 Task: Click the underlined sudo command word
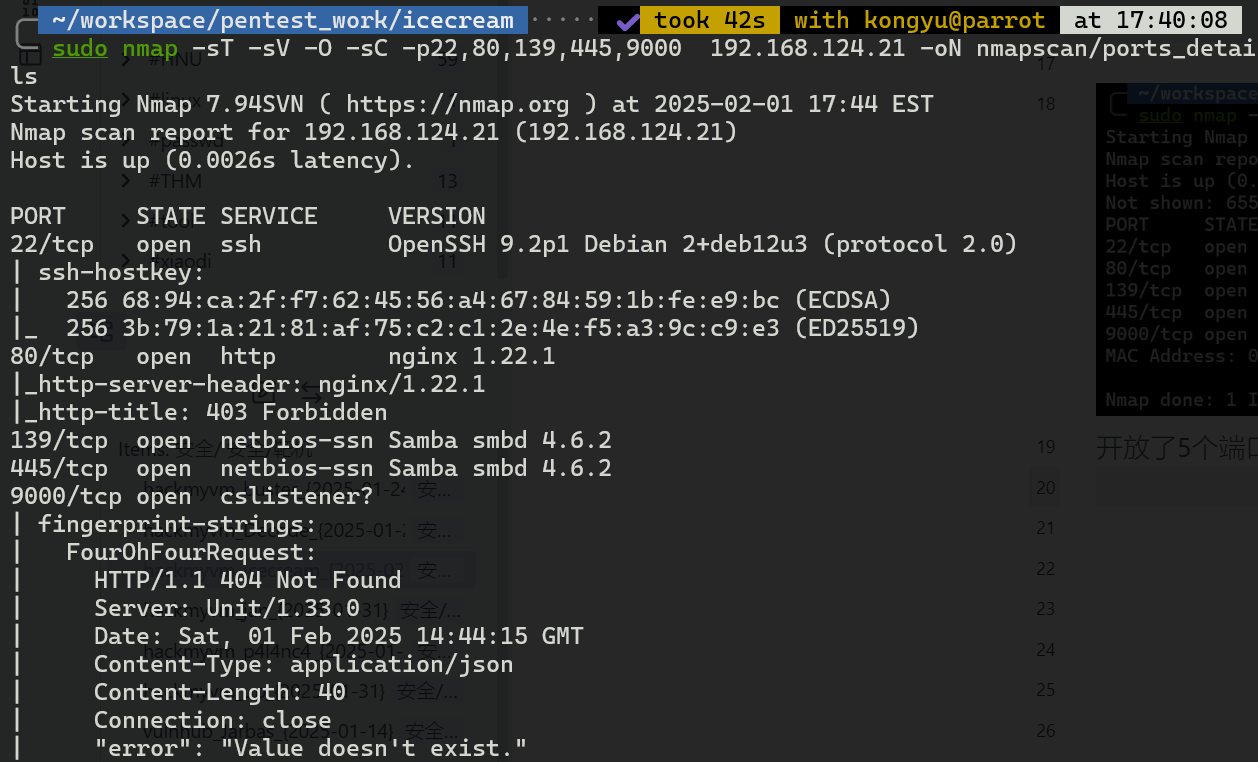(x=80, y=48)
